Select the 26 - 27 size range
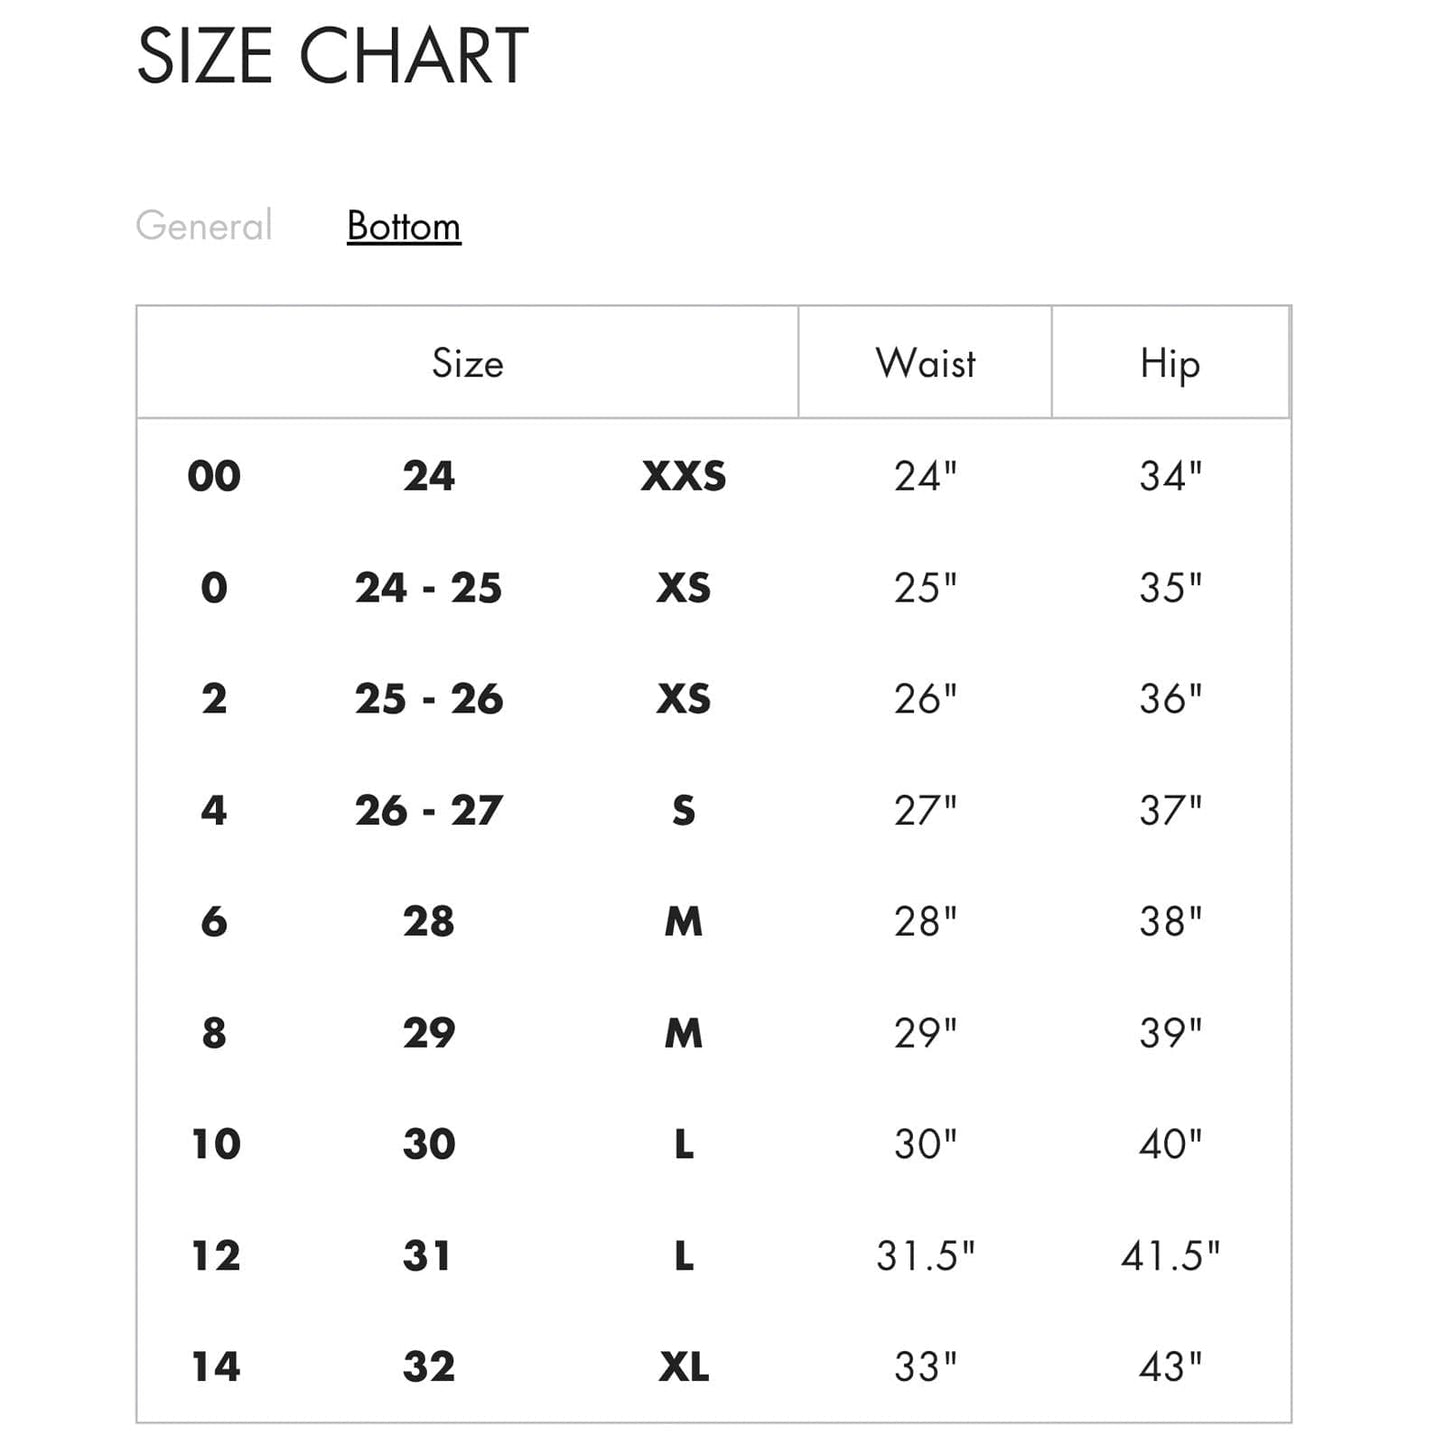 tap(428, 810)
